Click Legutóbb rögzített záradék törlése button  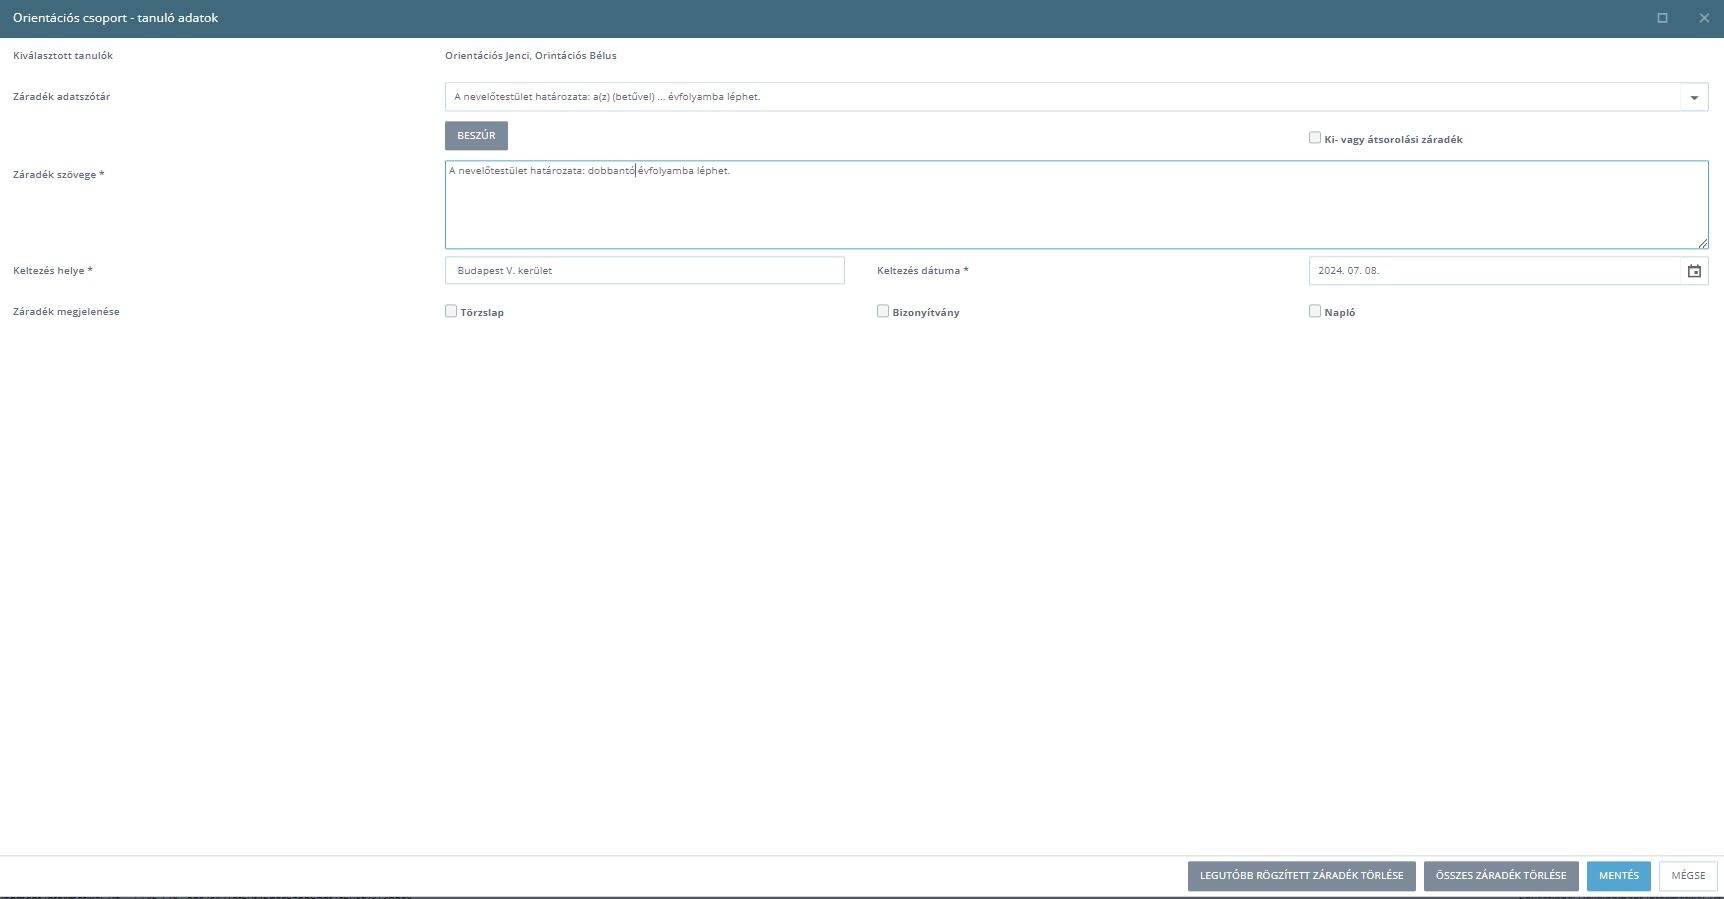[x=1301, y=876]
